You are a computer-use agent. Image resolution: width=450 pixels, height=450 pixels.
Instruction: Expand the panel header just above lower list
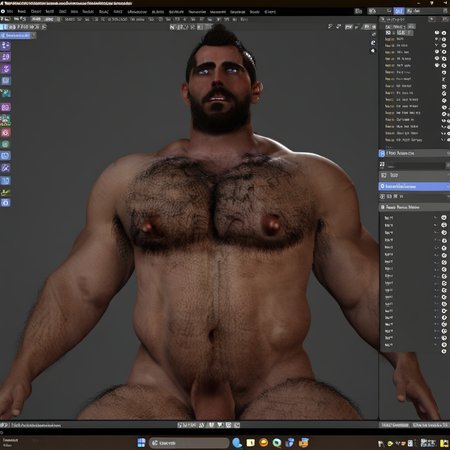[x=414, y=207]
